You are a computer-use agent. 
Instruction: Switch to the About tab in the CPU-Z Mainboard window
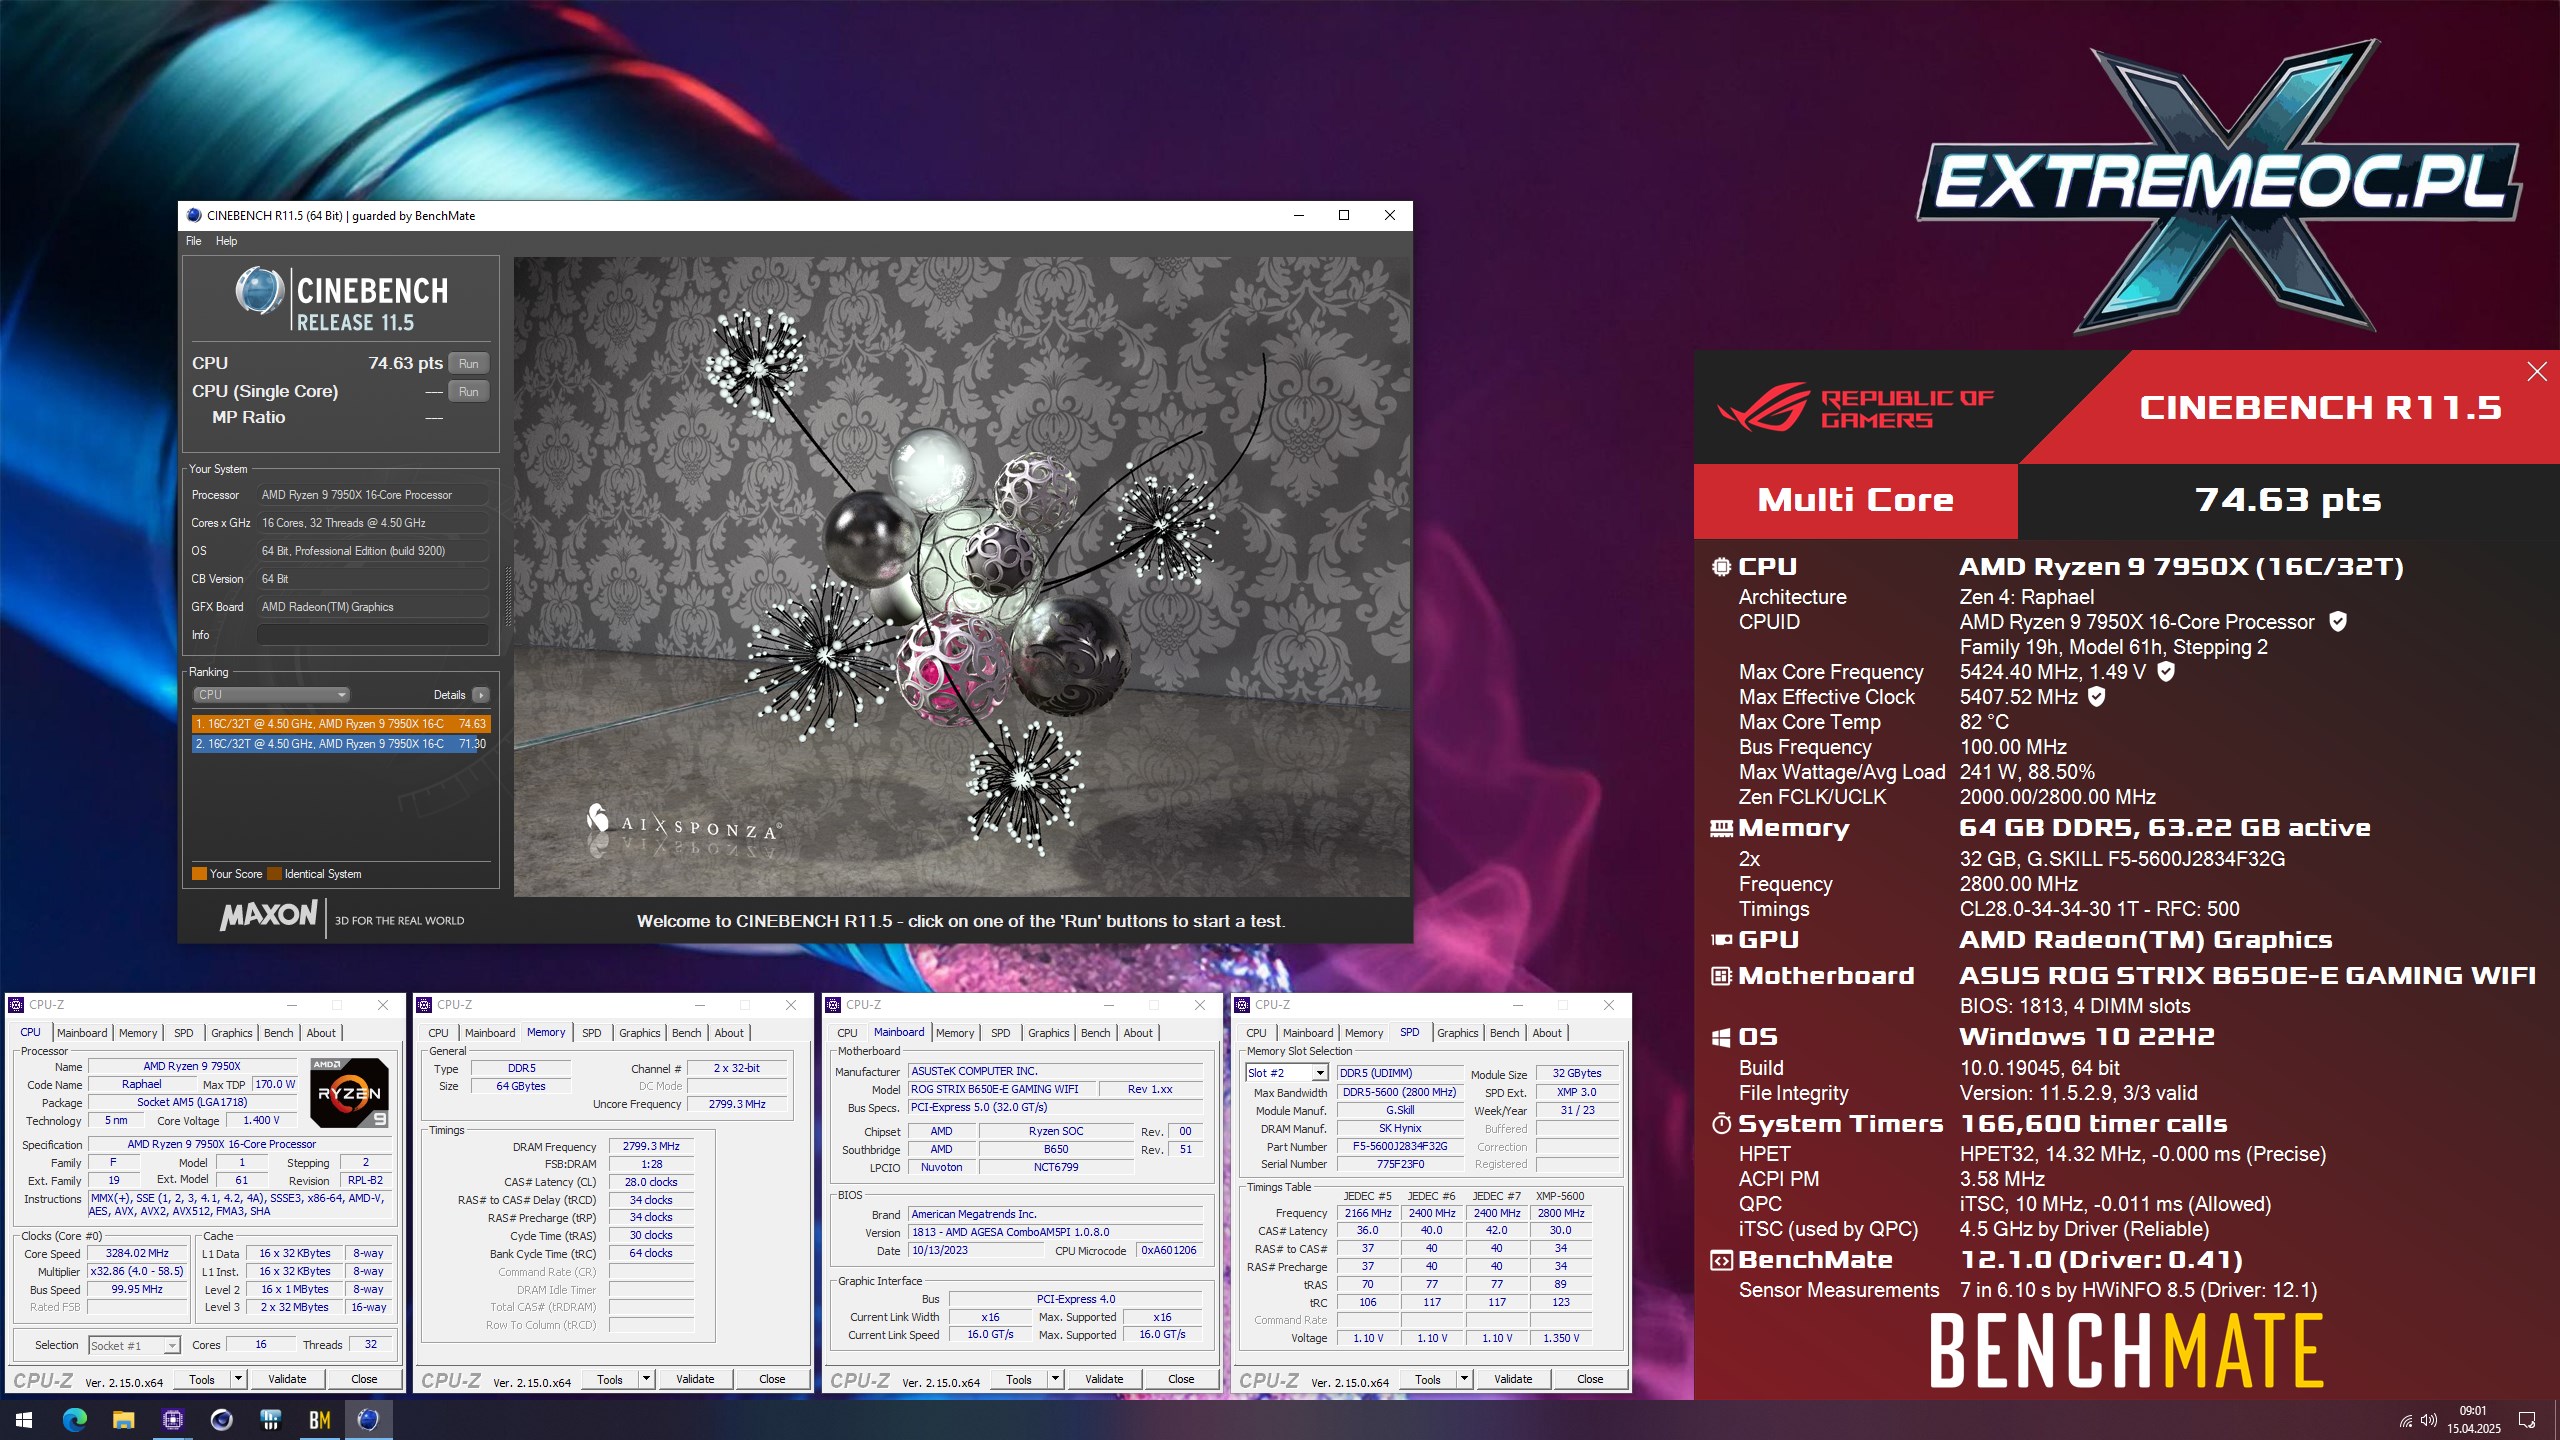tap(1138, 1033)
